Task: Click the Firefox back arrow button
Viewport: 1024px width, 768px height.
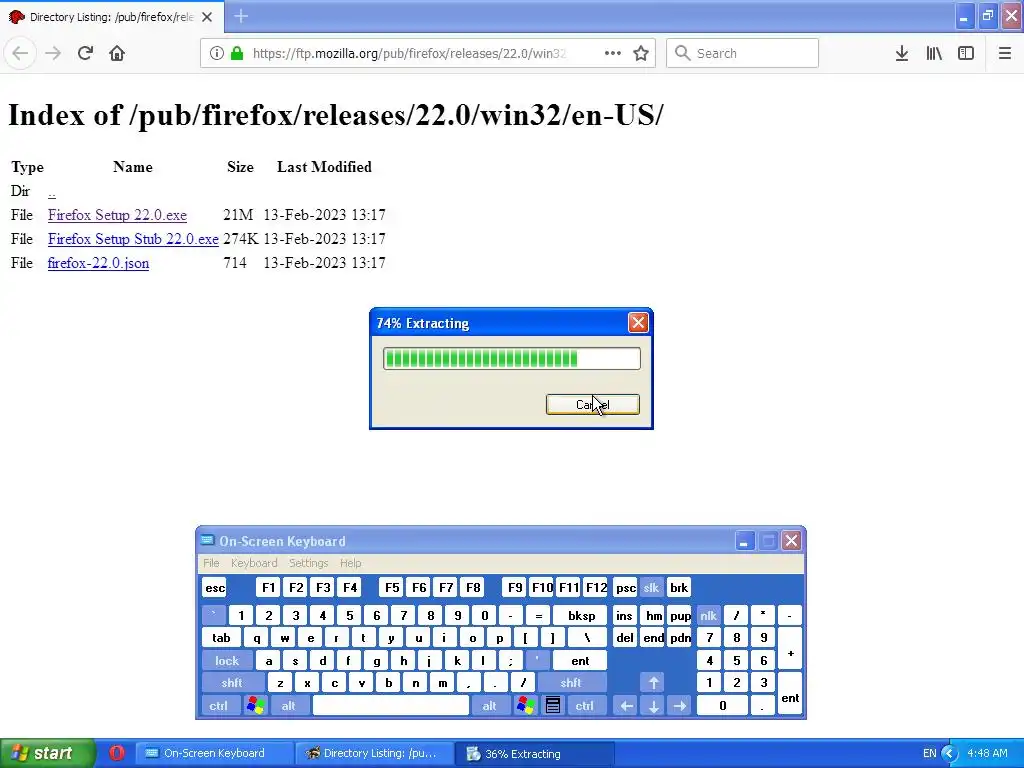Action: pyautogui.click(x=20, y=54)
